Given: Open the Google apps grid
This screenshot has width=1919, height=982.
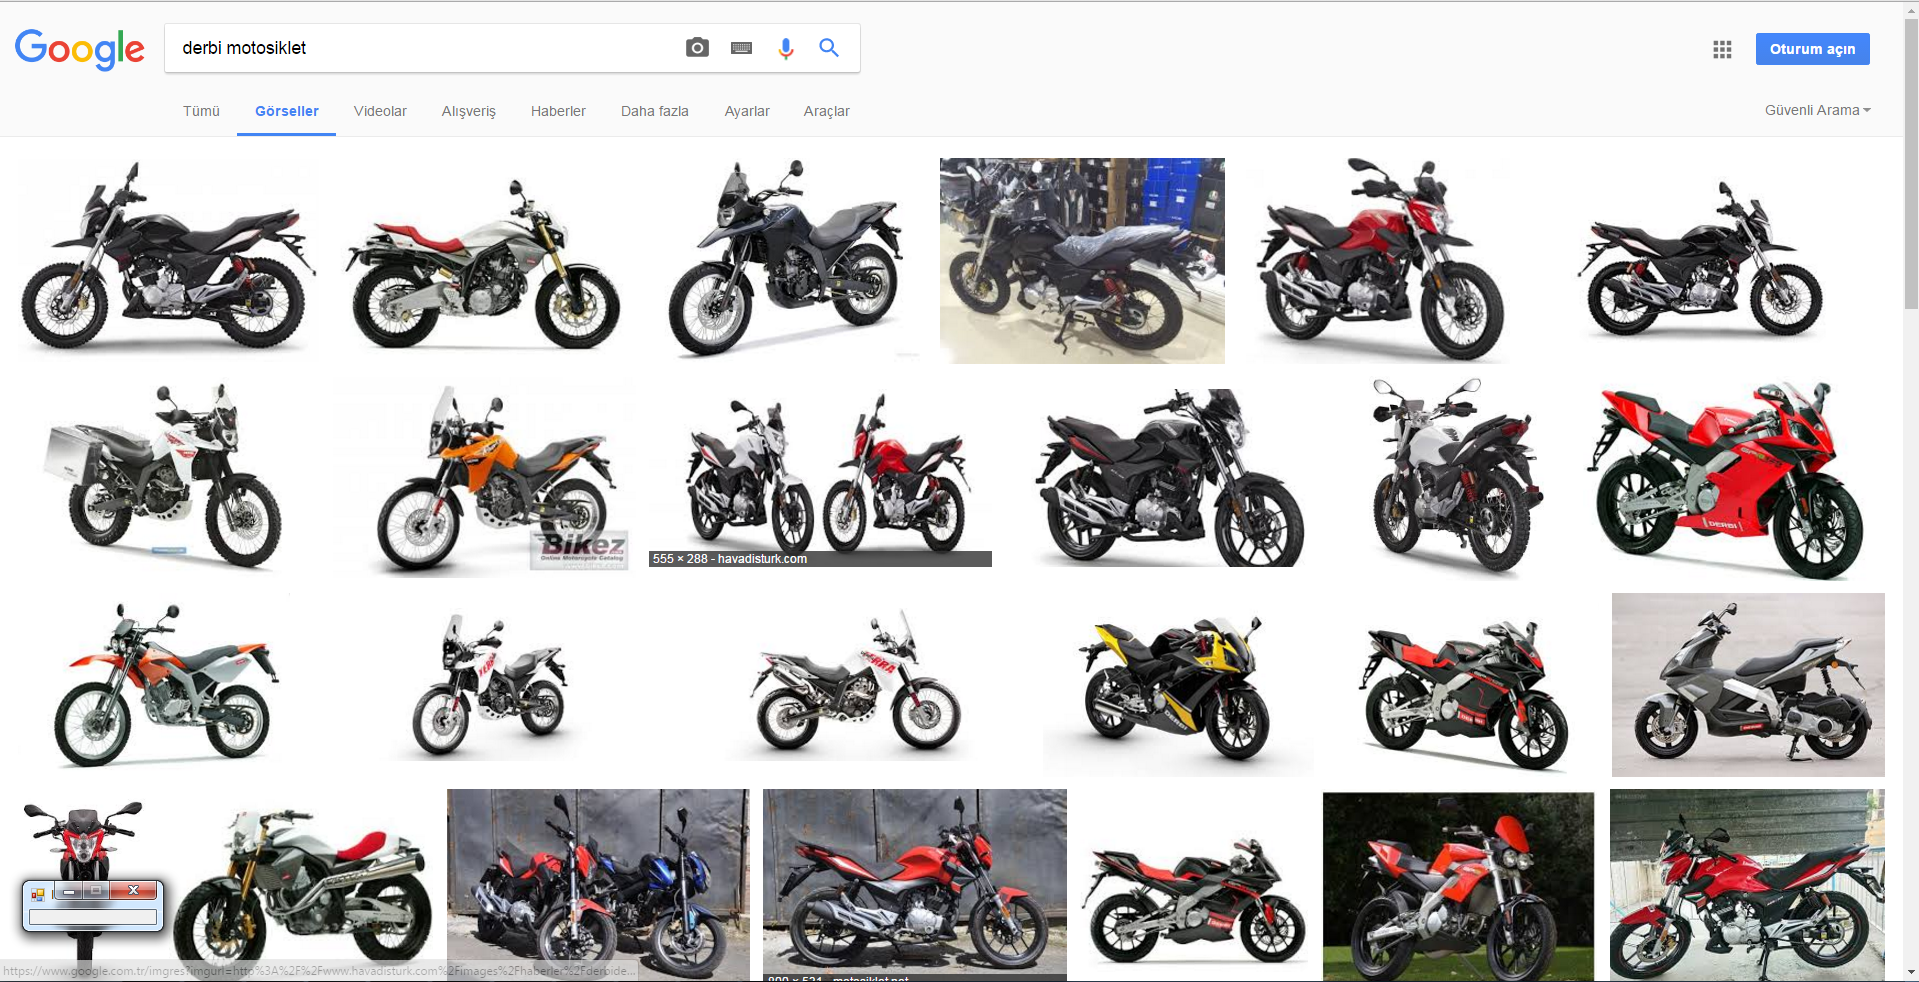Looking at the screenshot, I should (1722, 49).
